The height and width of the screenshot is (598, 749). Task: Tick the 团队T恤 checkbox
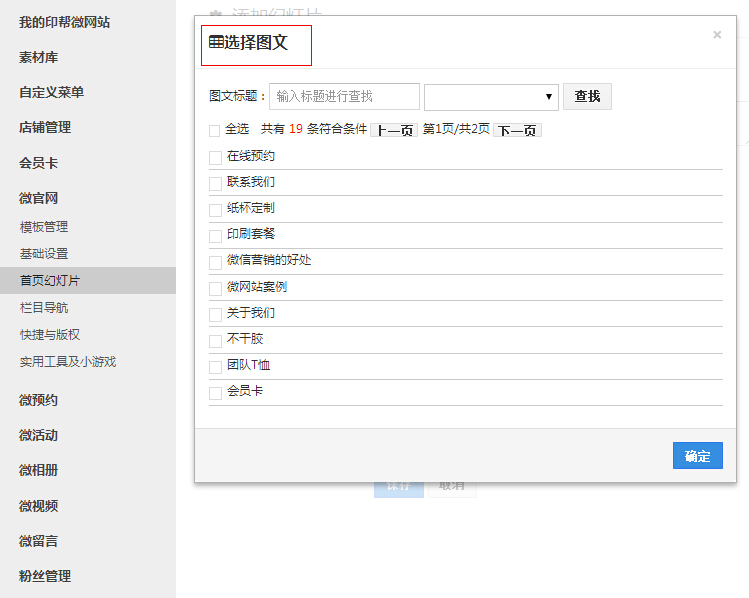(215, 367)
